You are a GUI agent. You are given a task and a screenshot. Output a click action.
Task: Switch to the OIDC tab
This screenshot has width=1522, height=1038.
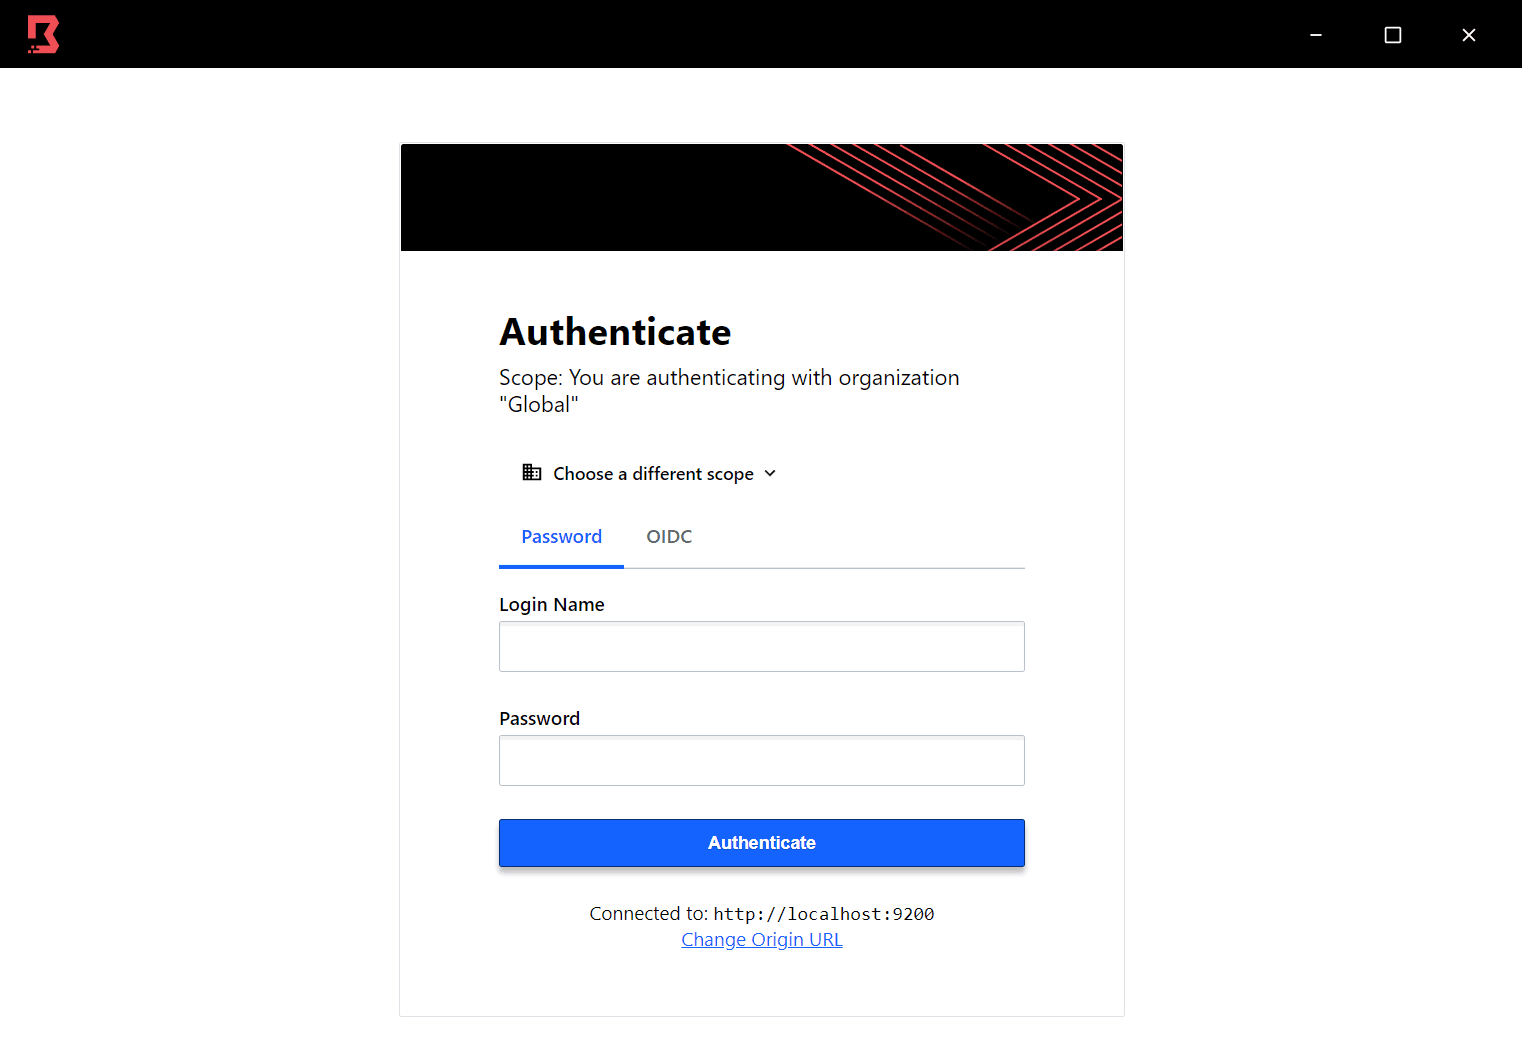click(668, 536)
